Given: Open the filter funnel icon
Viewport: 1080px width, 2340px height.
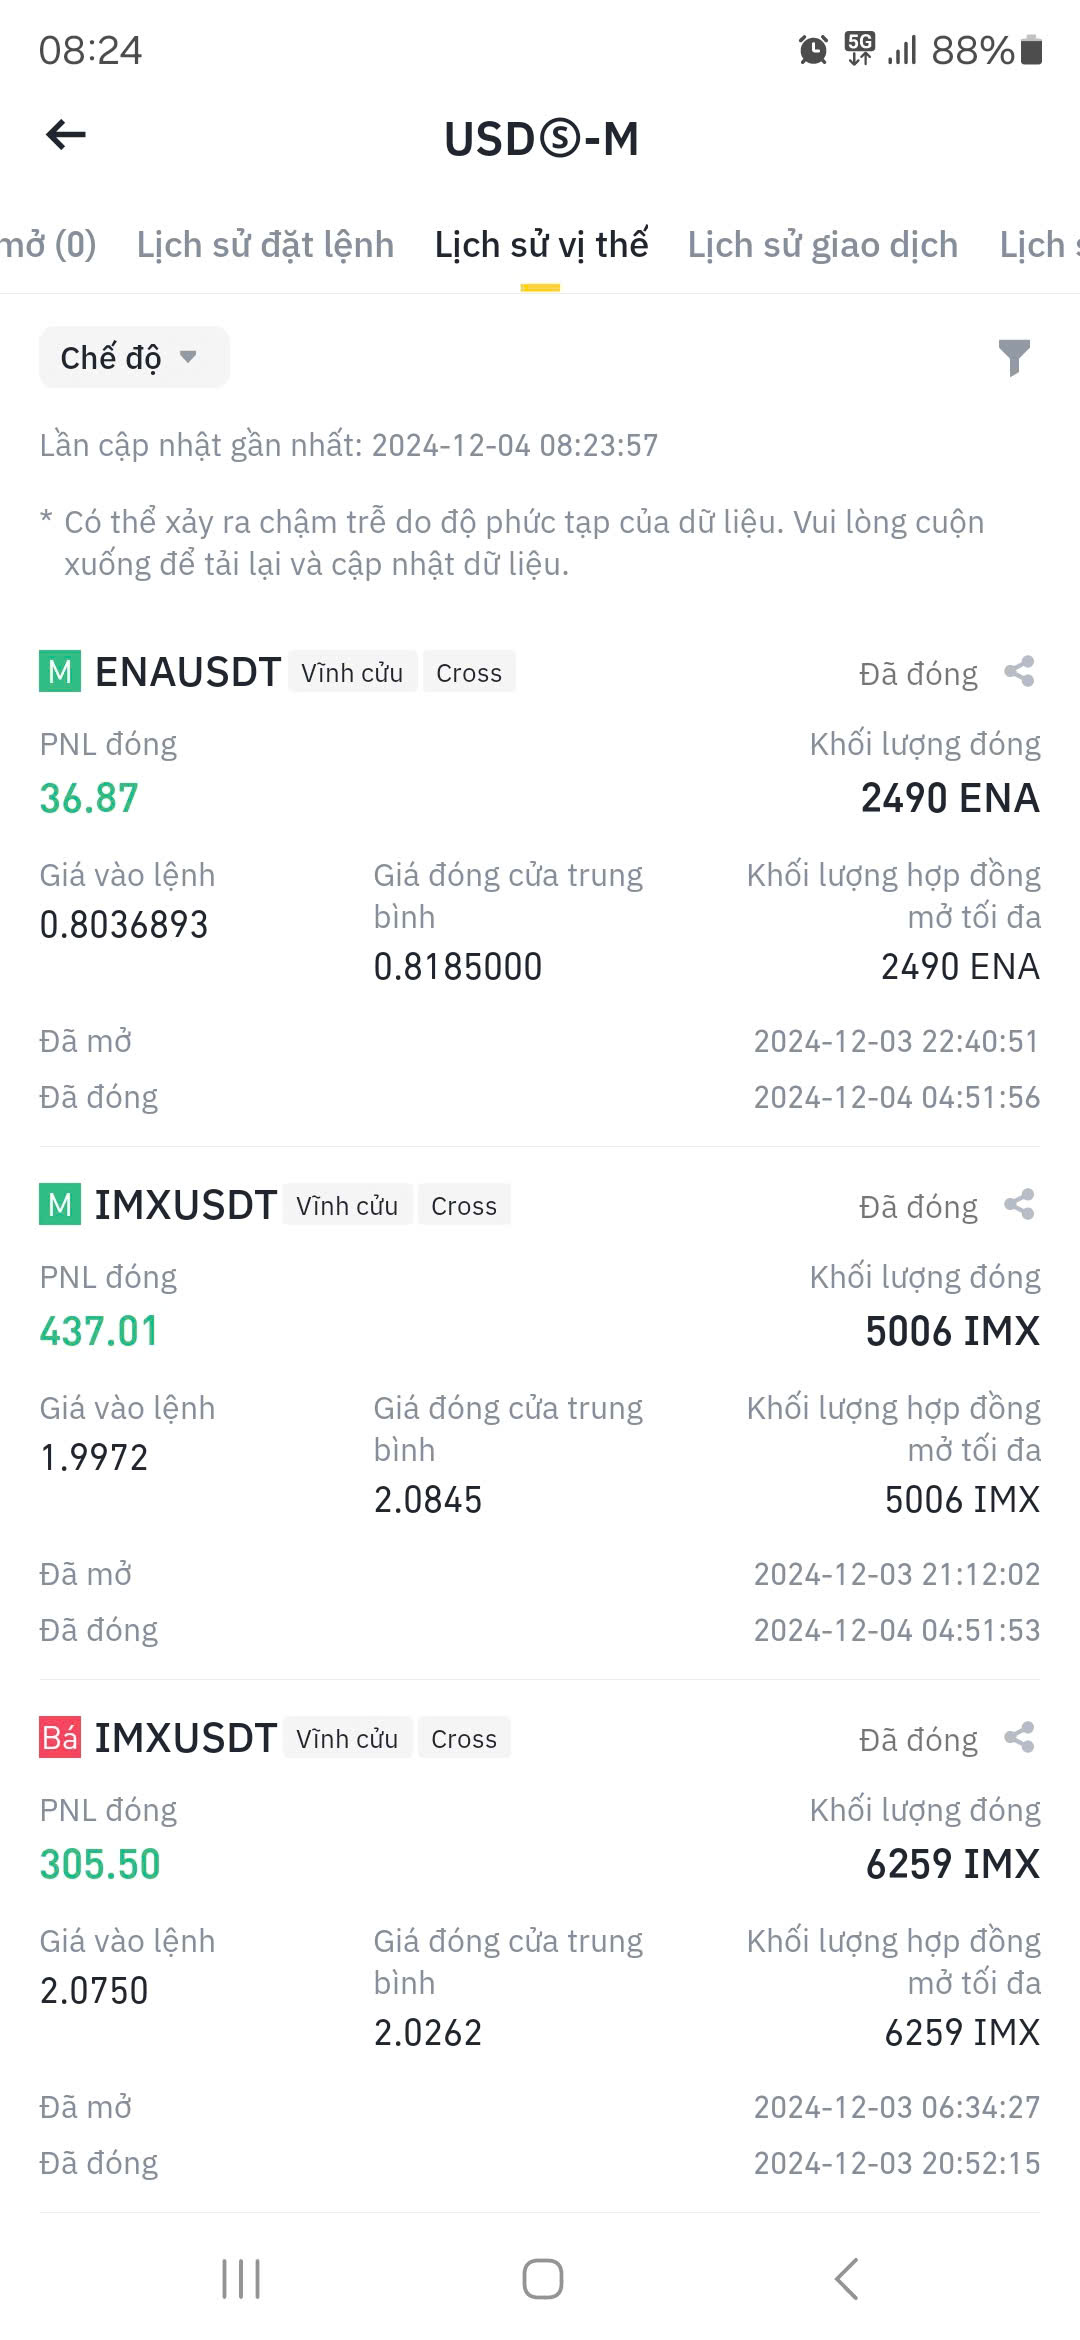Looking at the screenshot, I should click(x=1014, y=357).
